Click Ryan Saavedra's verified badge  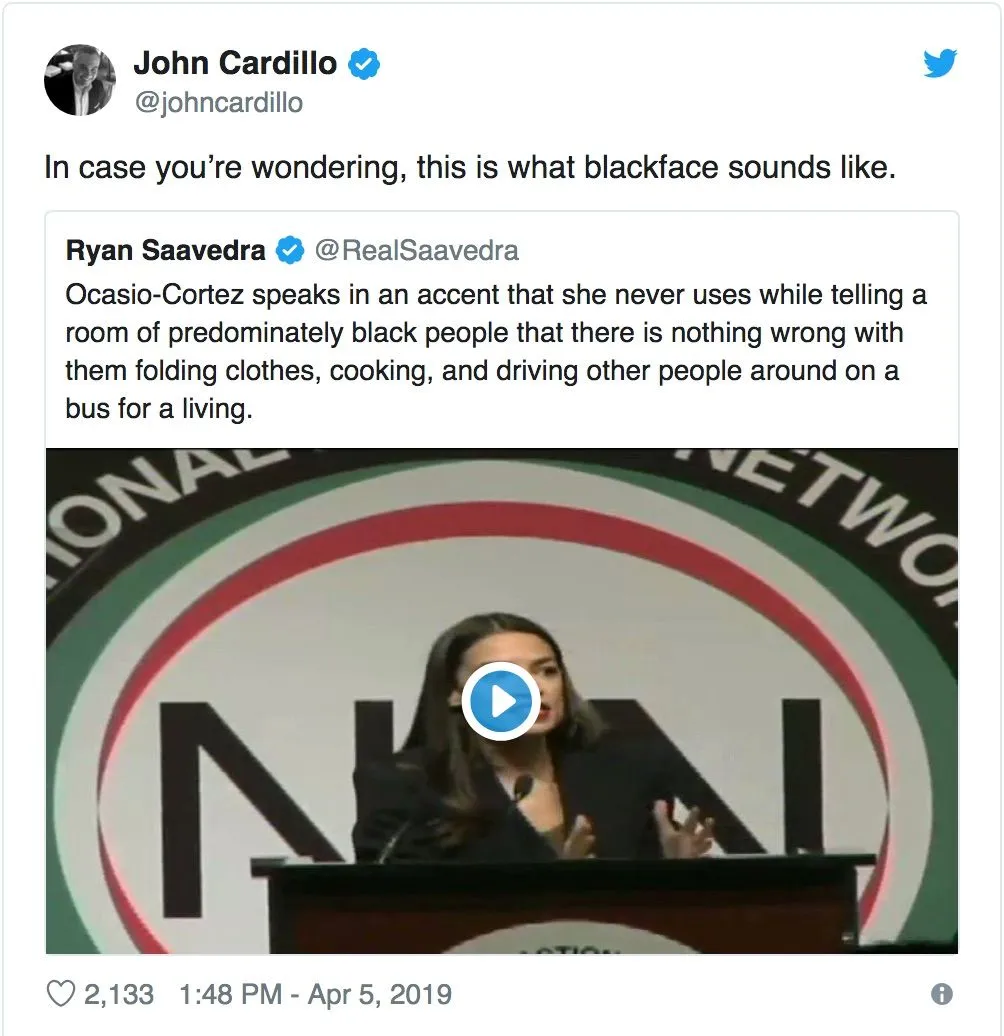click(290, 250)
